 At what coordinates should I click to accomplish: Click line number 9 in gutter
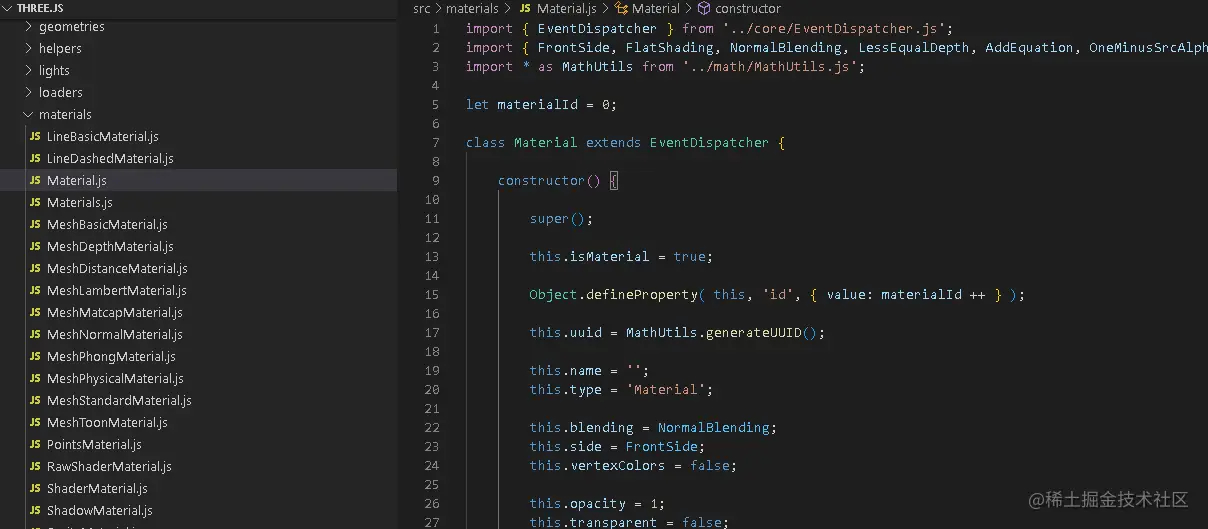coord(435,180)
